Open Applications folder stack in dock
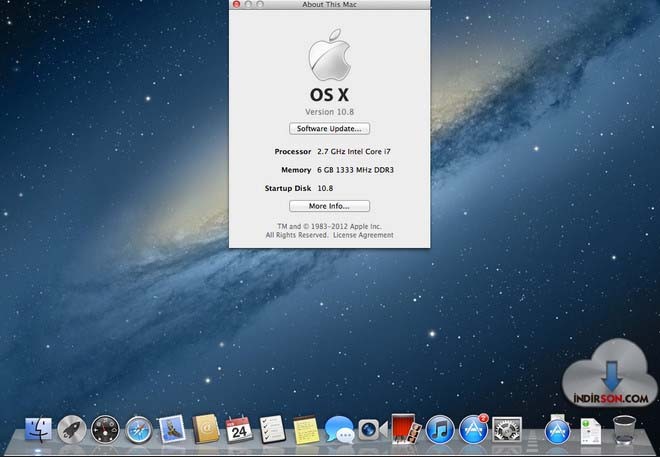660x457 pixels. tap(557, 430)
